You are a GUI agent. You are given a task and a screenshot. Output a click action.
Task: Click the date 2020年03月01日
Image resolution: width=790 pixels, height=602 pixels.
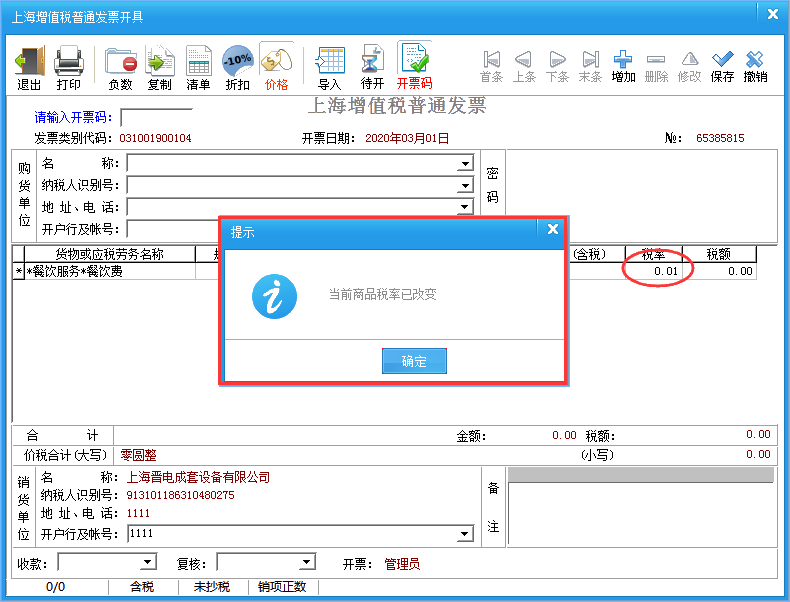[x=407, y=138]
